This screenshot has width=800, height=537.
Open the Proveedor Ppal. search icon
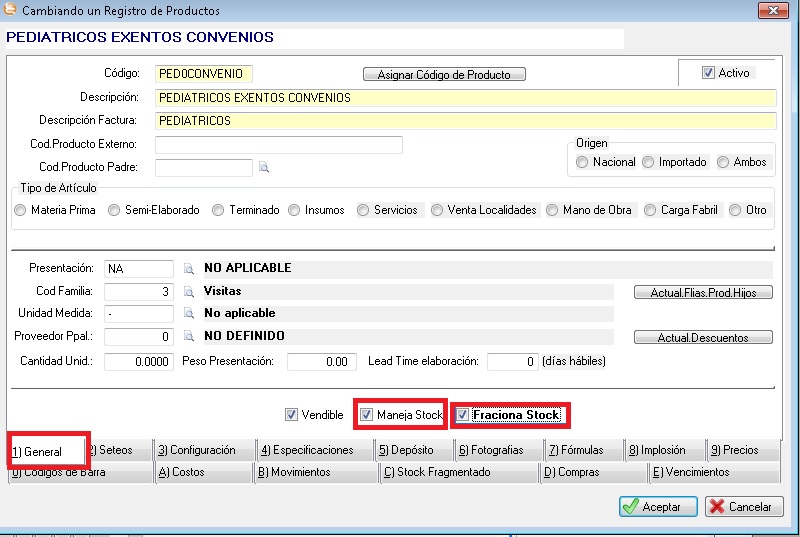[x=188, y=337]
